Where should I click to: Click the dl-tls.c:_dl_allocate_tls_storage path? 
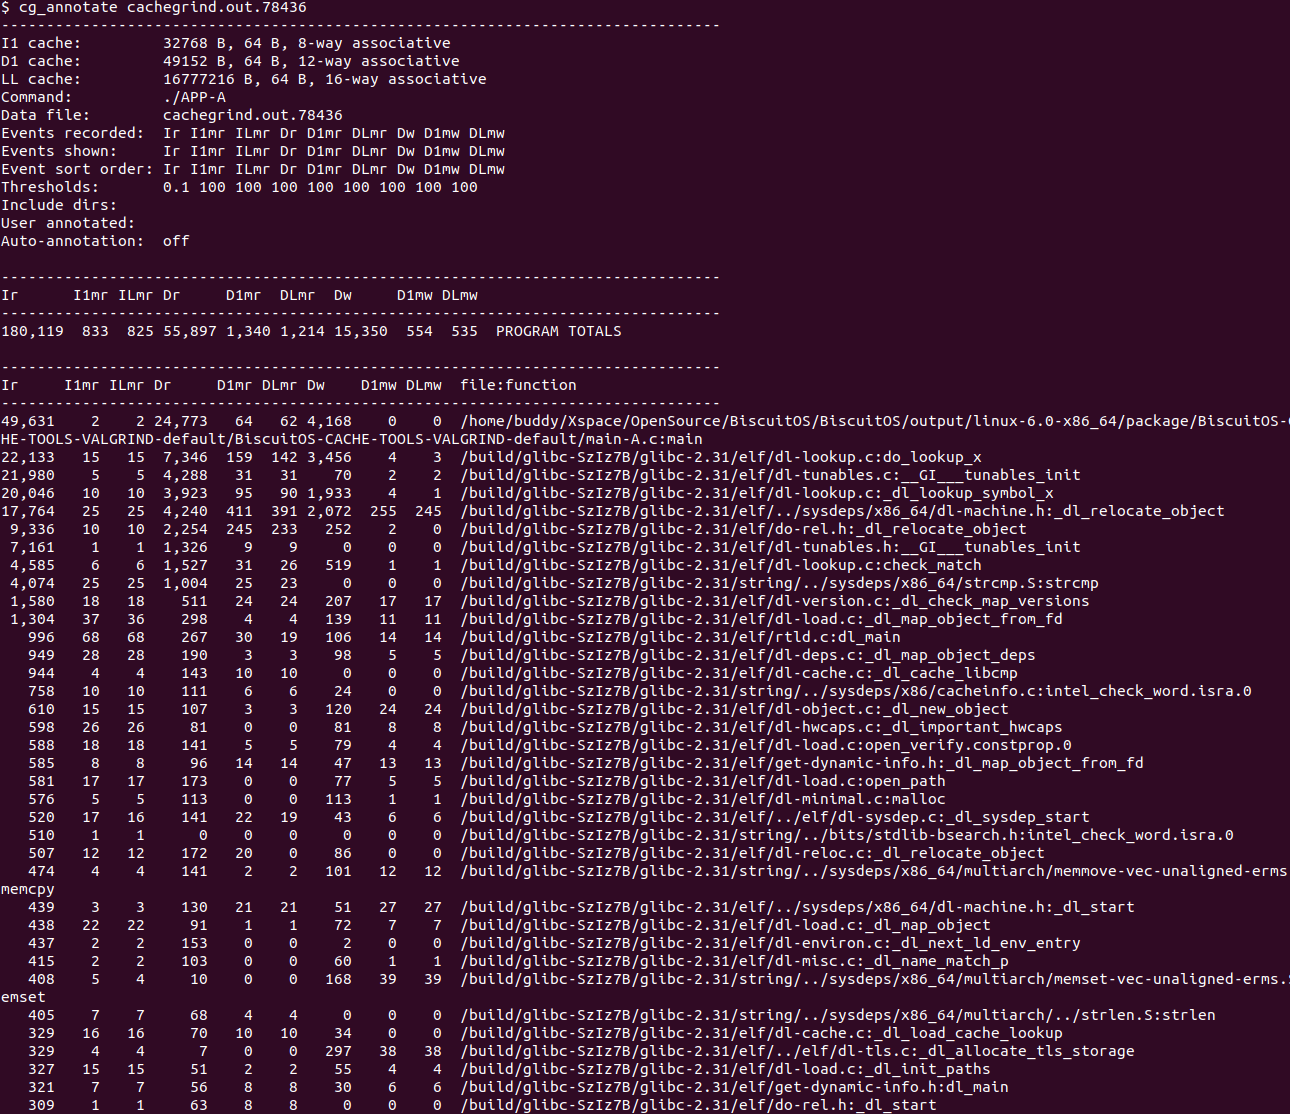tap(797, 1051)
